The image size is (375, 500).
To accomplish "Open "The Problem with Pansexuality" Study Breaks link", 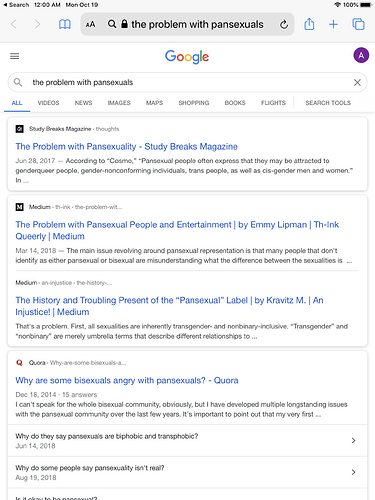I will coord(126,146).
